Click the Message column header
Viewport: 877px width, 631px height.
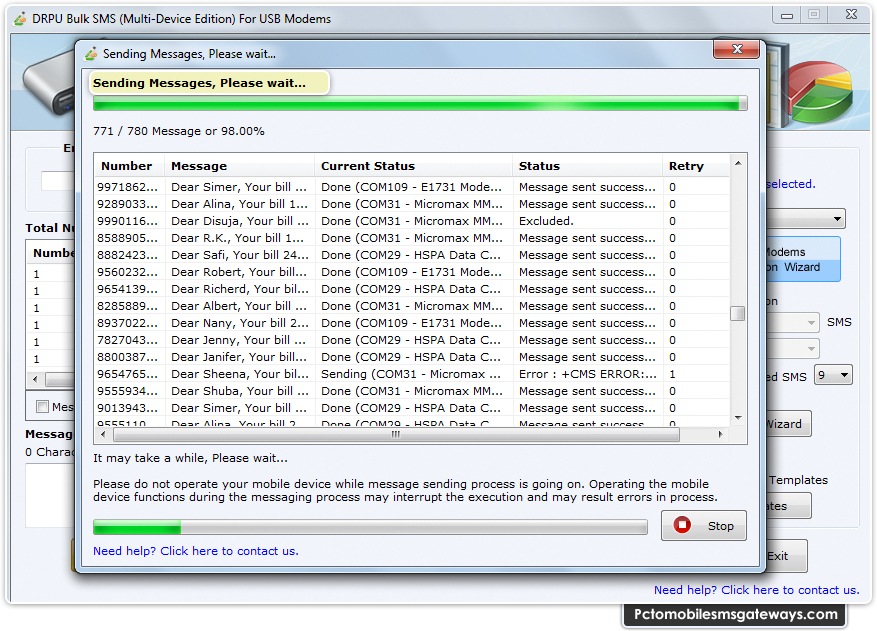click(239, 166)
